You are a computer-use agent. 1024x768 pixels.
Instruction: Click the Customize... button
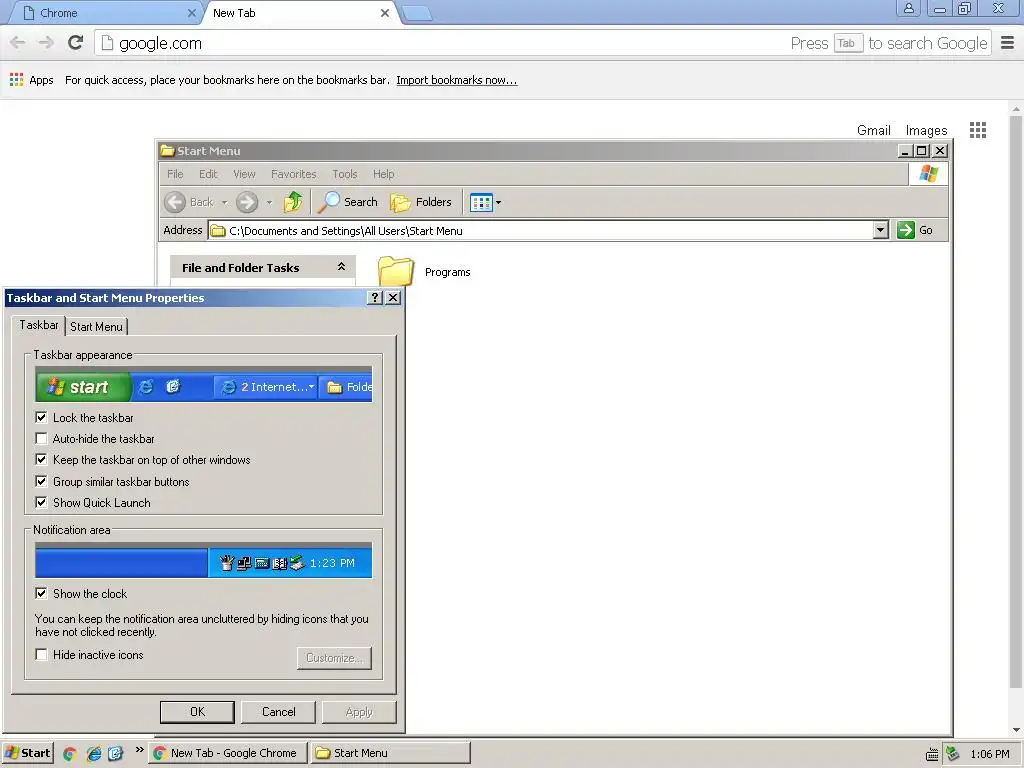[x=334, y=658]
